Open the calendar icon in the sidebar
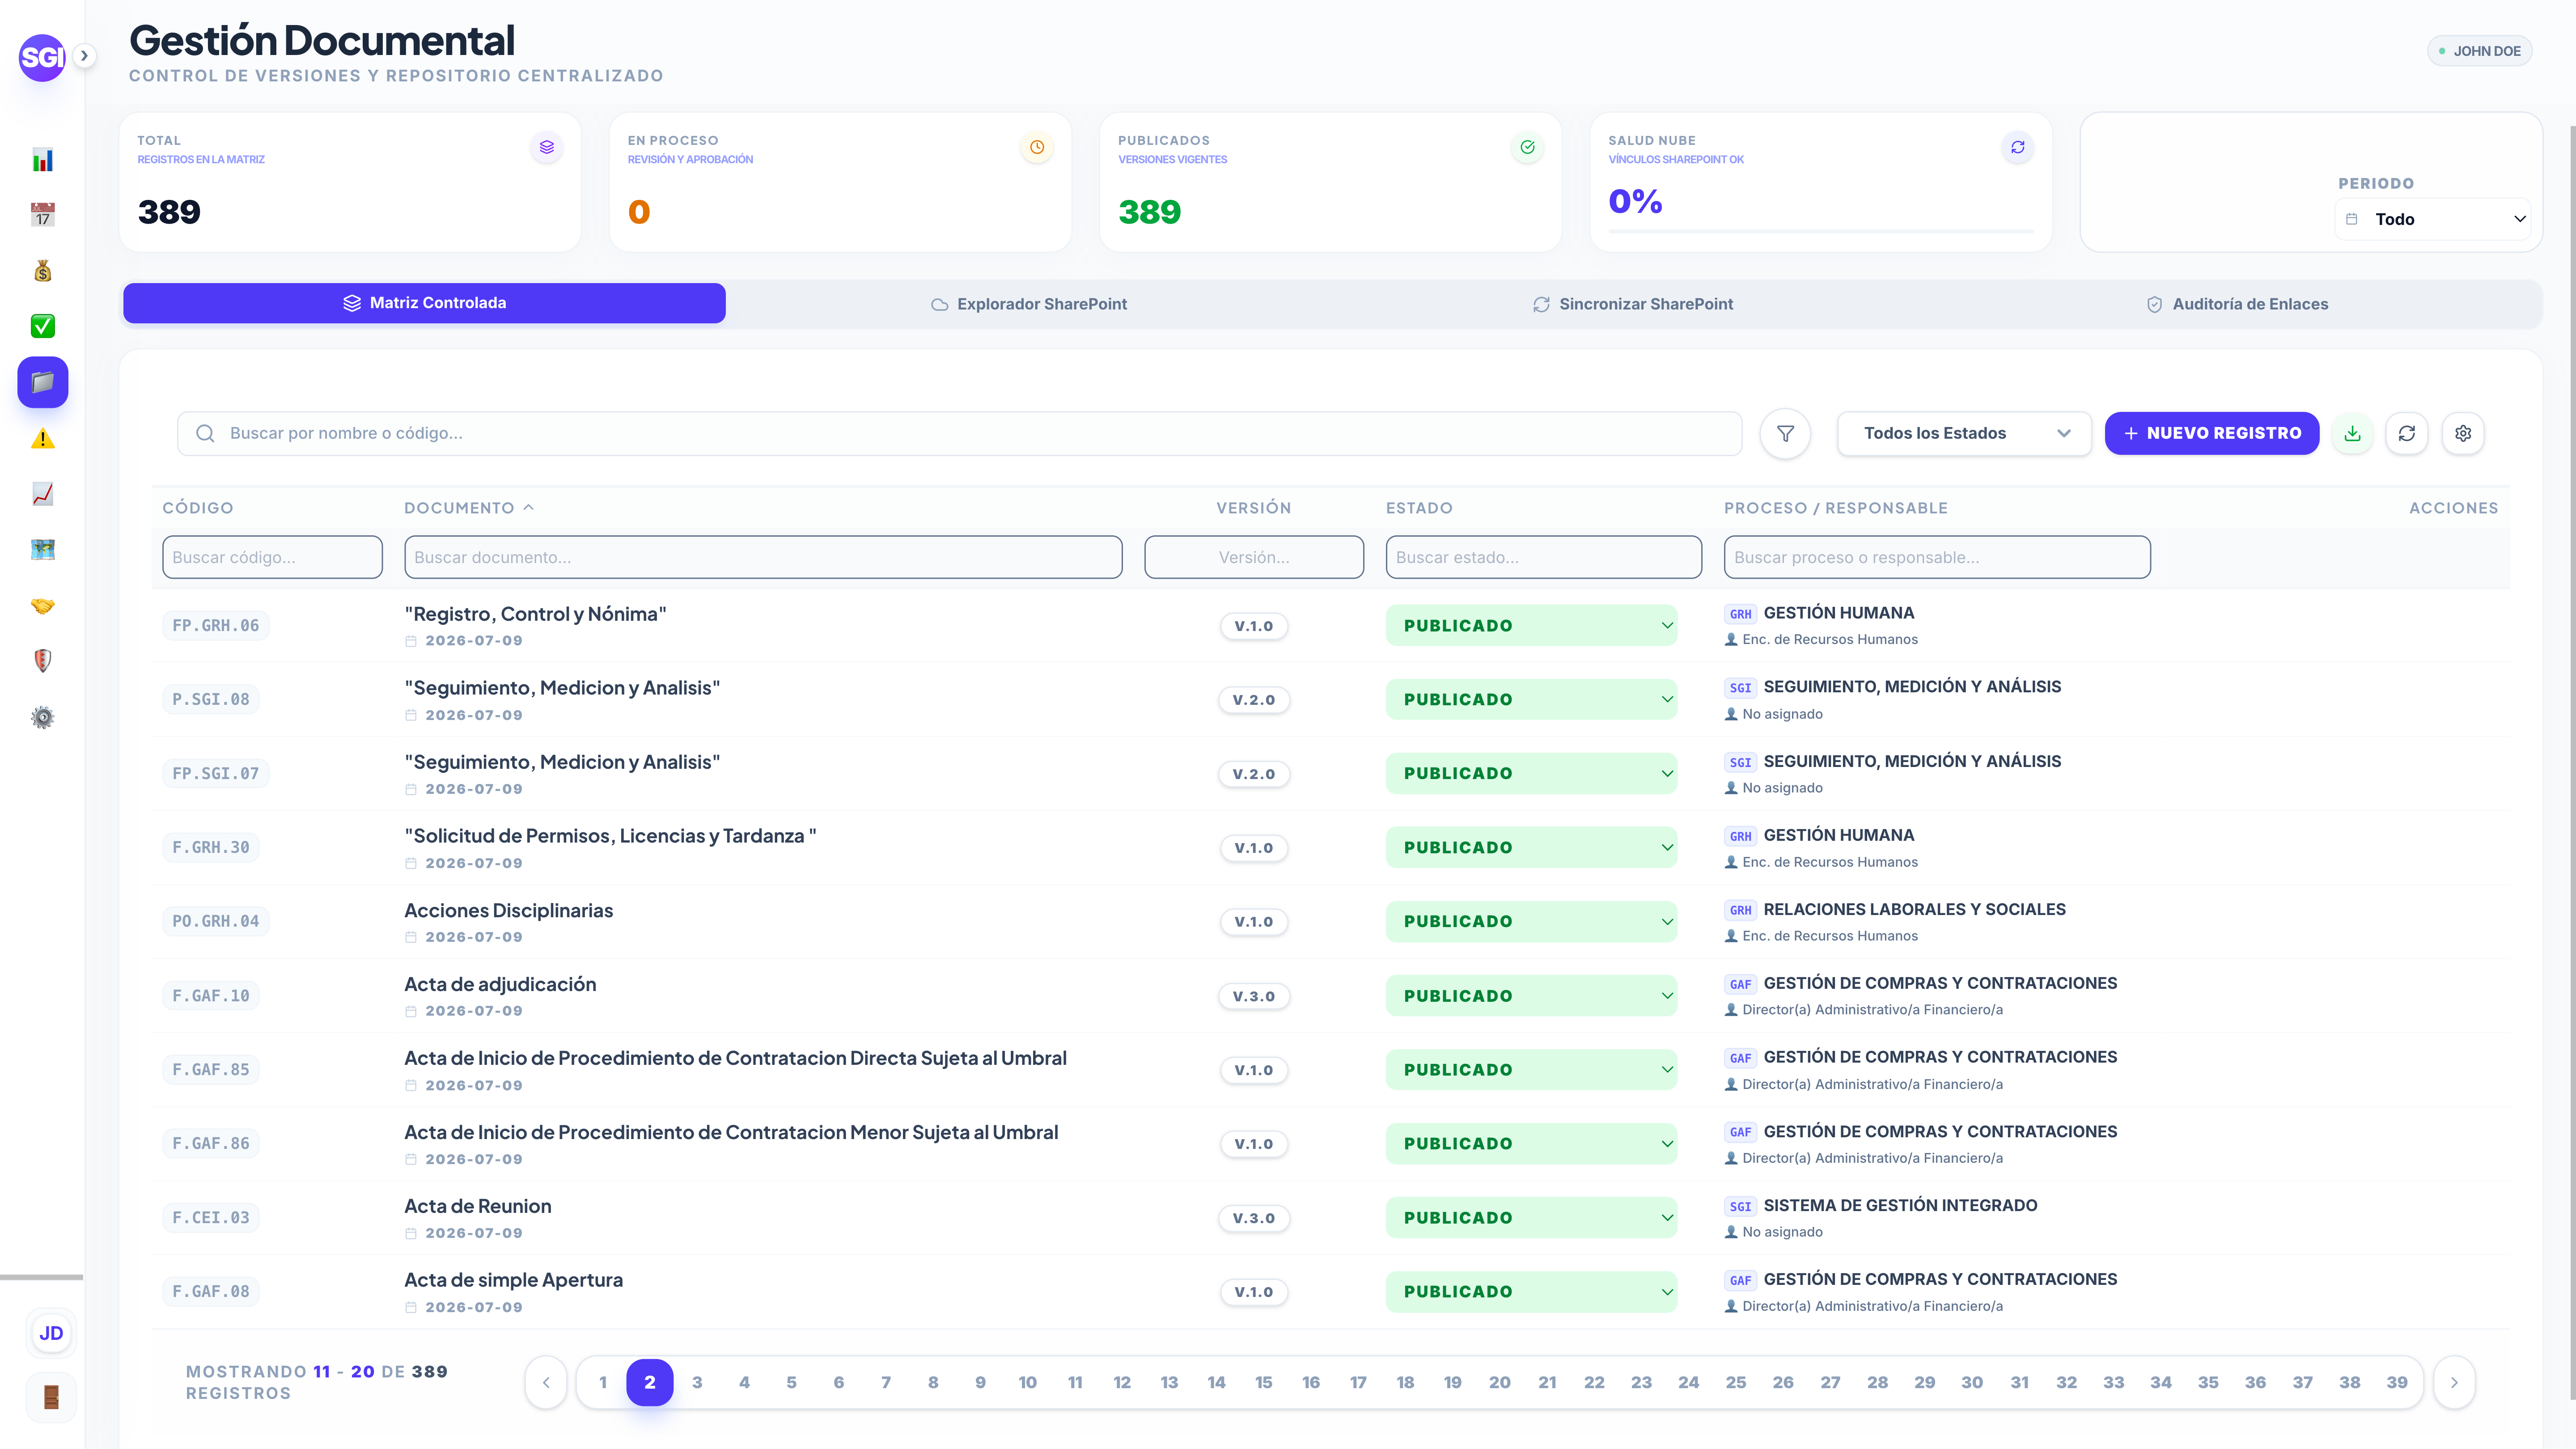The height and width of the screenshot is (1449, 2576). coord(42,215)
